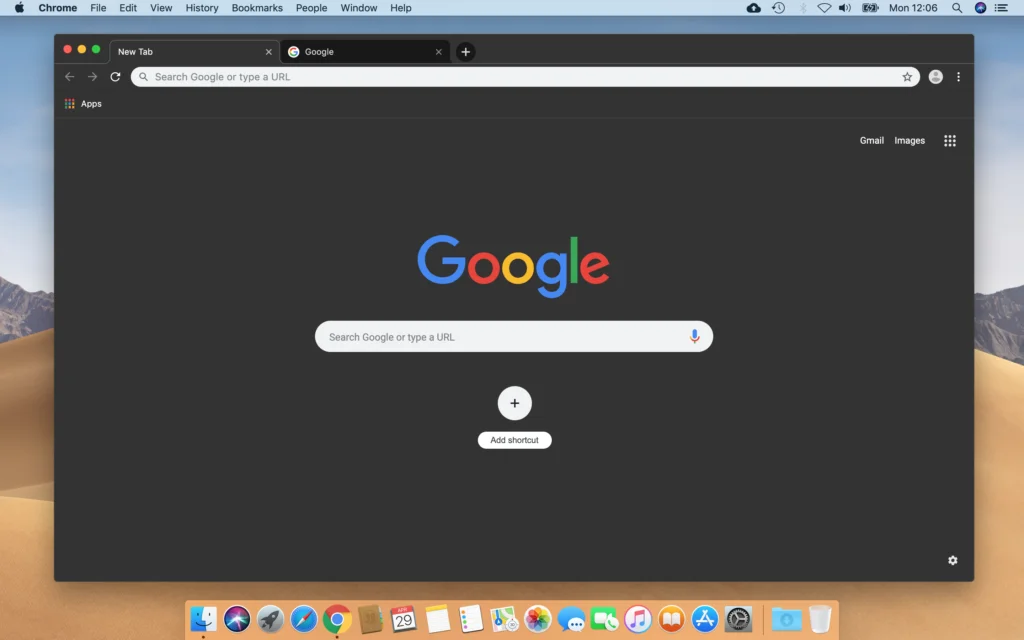
Task: Reload the page with the refresh icon
Action: 116,76
